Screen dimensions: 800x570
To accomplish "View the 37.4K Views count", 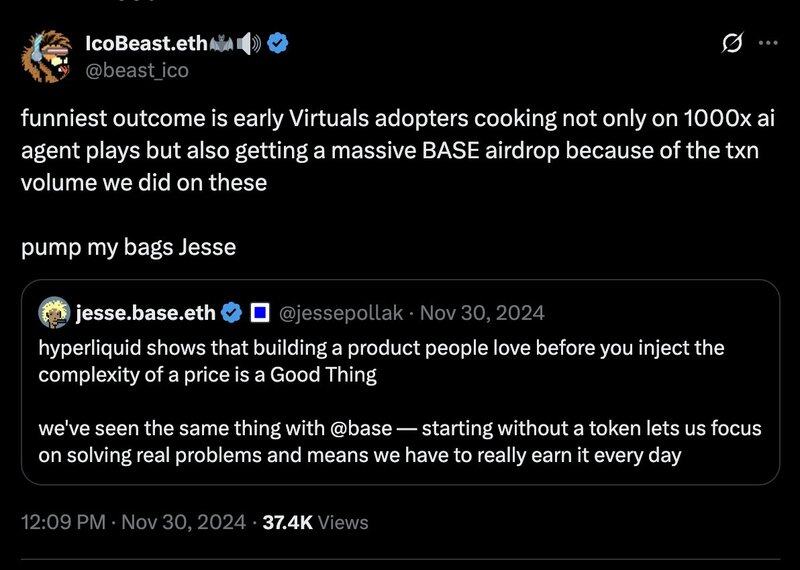I will coord(315,522).
